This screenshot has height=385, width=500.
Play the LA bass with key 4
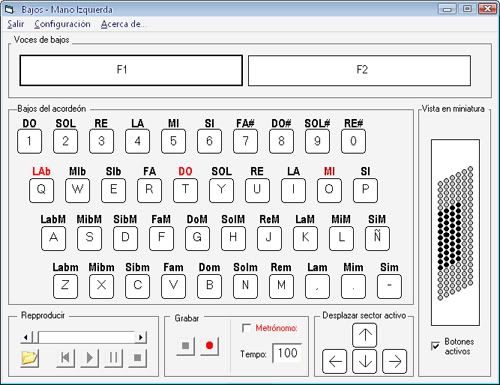[x=138, y=141]
